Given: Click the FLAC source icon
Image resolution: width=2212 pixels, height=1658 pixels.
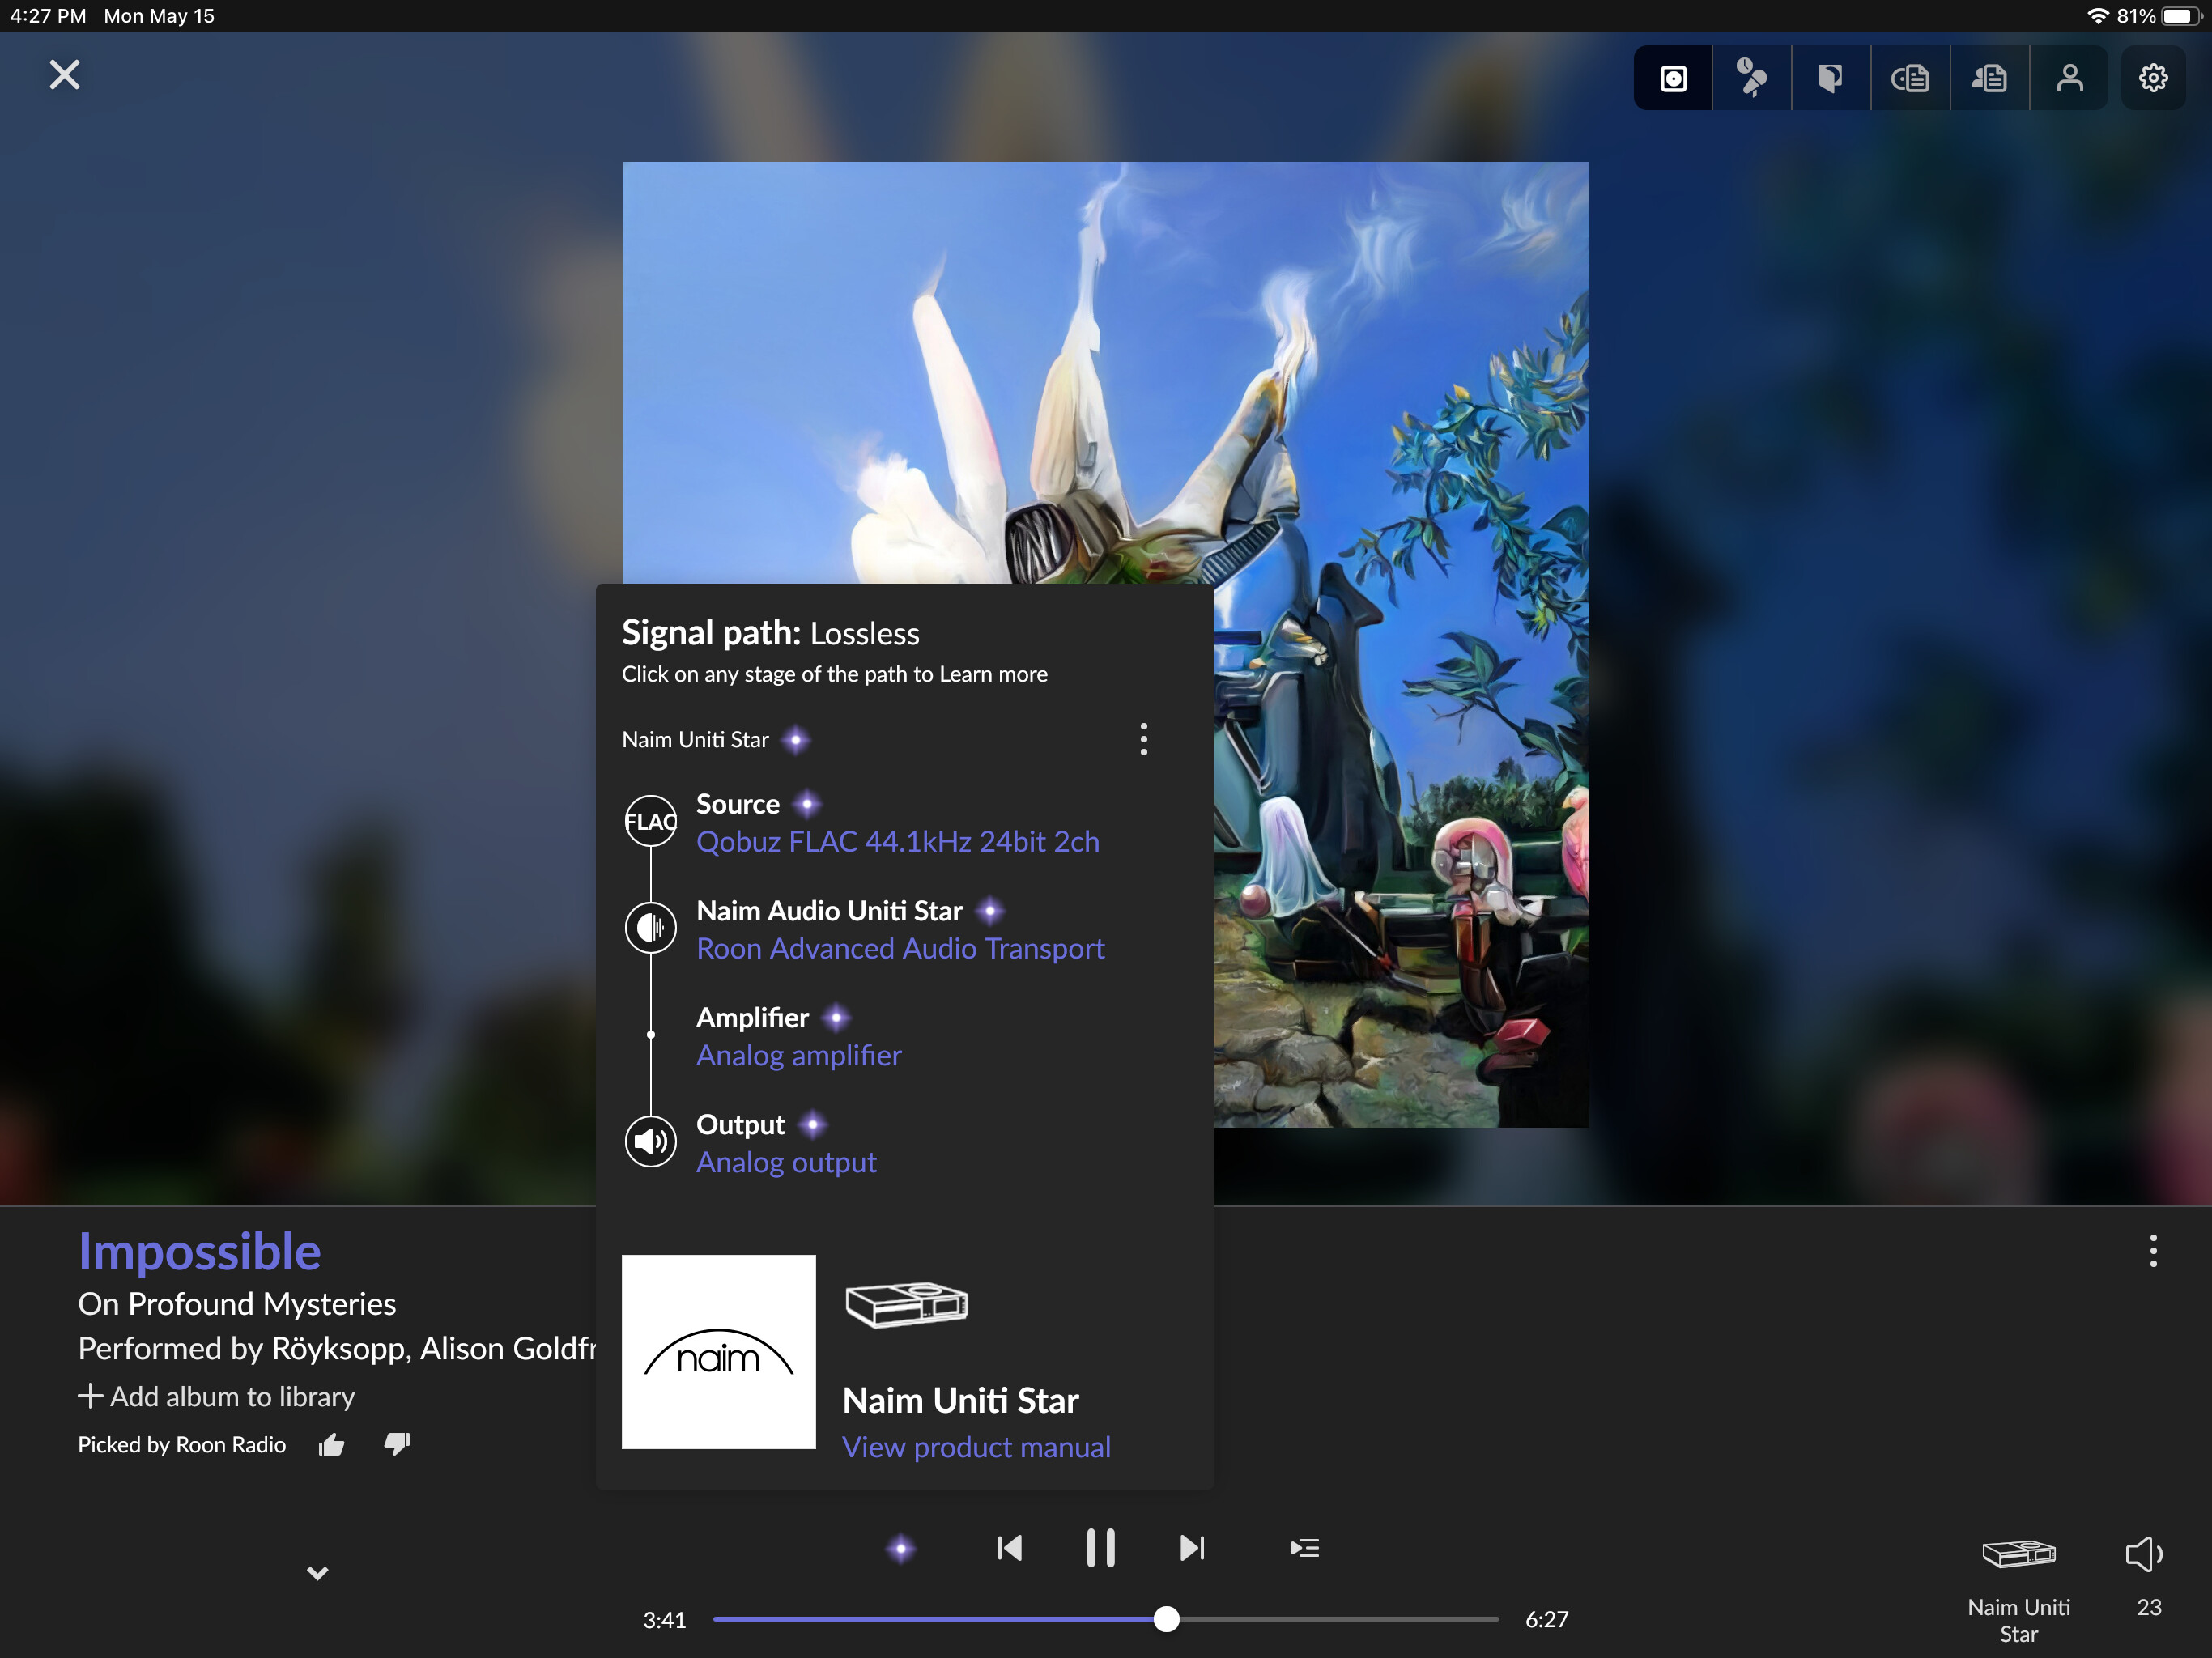Looking at the screenshot, I should [651, 821].
